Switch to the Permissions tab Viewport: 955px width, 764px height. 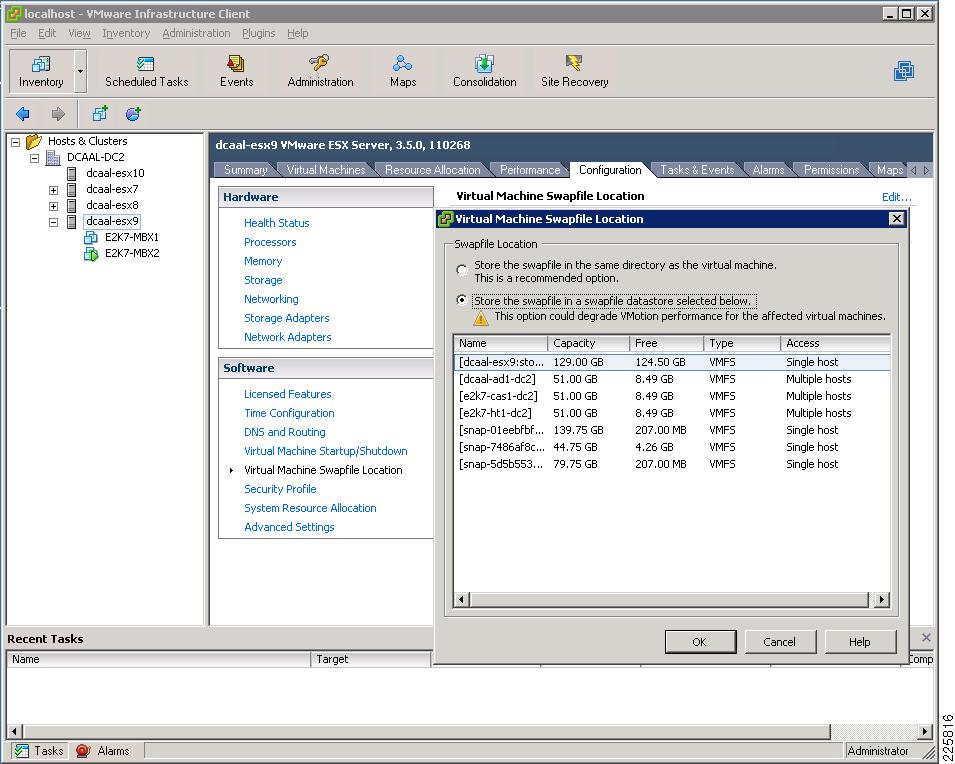click(831, 170)
